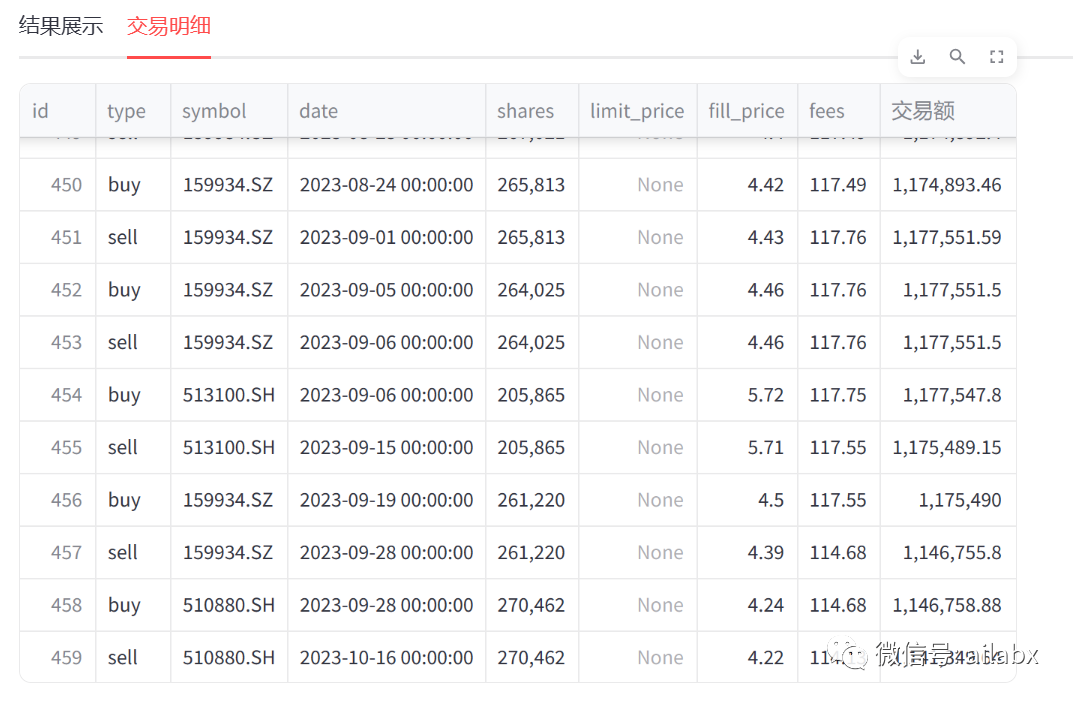1073x701 pixels.
Task: Click fees cell 114.68 in row 457
Action: [839, 552]
